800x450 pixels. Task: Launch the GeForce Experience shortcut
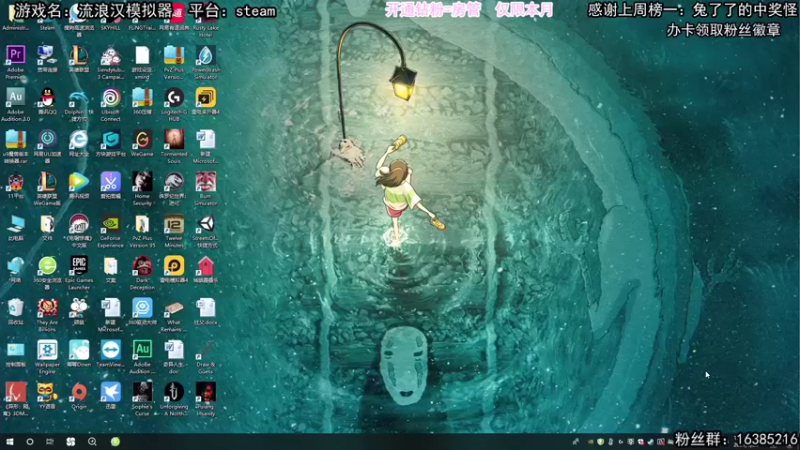click(x=111, y=223)
